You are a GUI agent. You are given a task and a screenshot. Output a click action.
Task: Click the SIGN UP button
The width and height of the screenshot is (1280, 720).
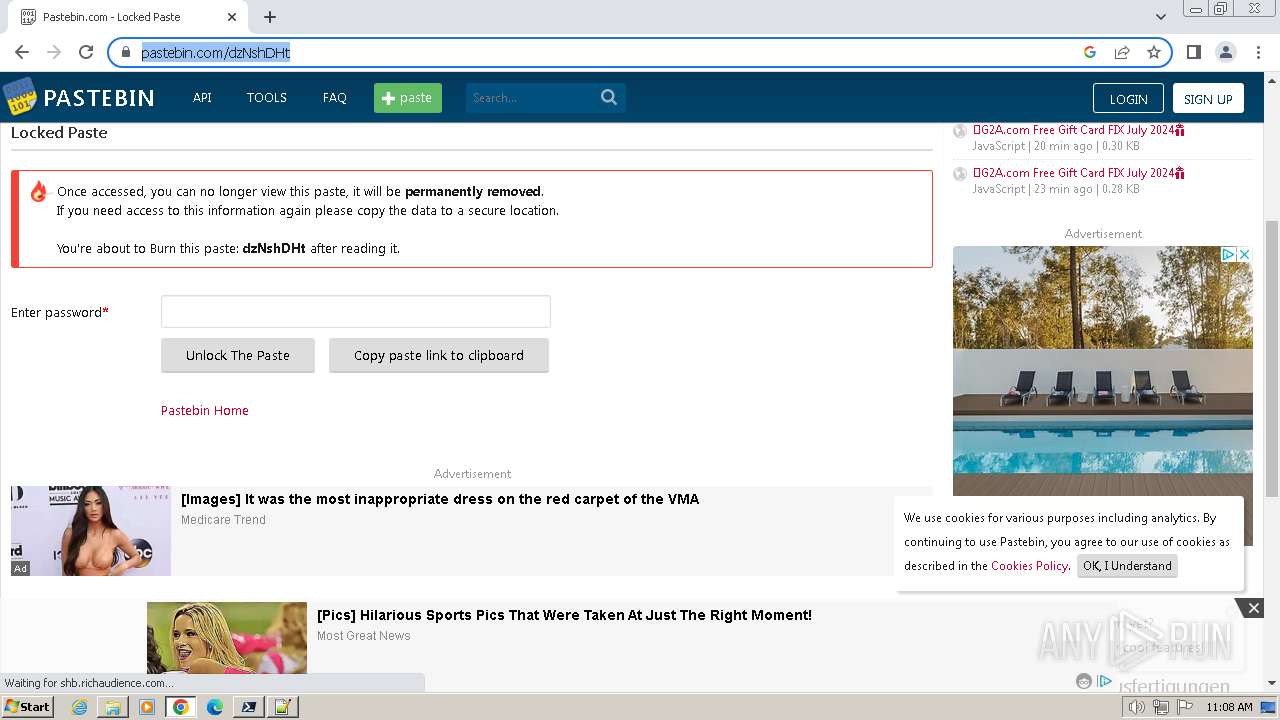[x=1208, y=98]
